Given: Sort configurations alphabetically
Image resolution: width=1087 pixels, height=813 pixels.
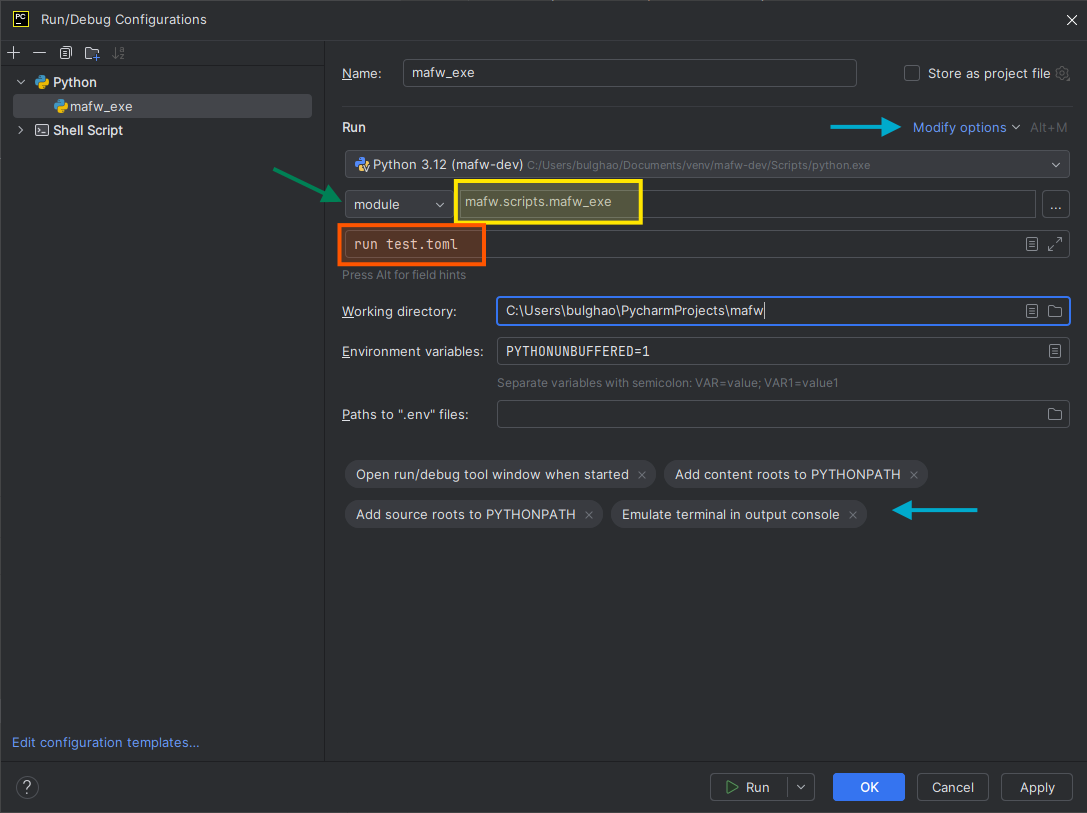Looking at the screenshot, I should [119, 53].
